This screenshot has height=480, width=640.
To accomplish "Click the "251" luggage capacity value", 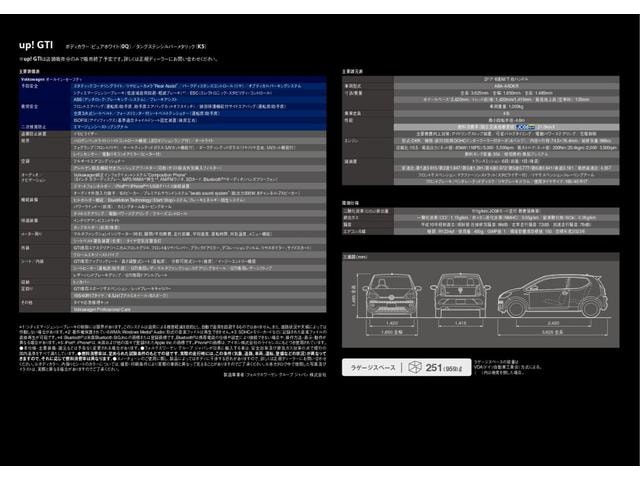I will [x=434, y=368].
